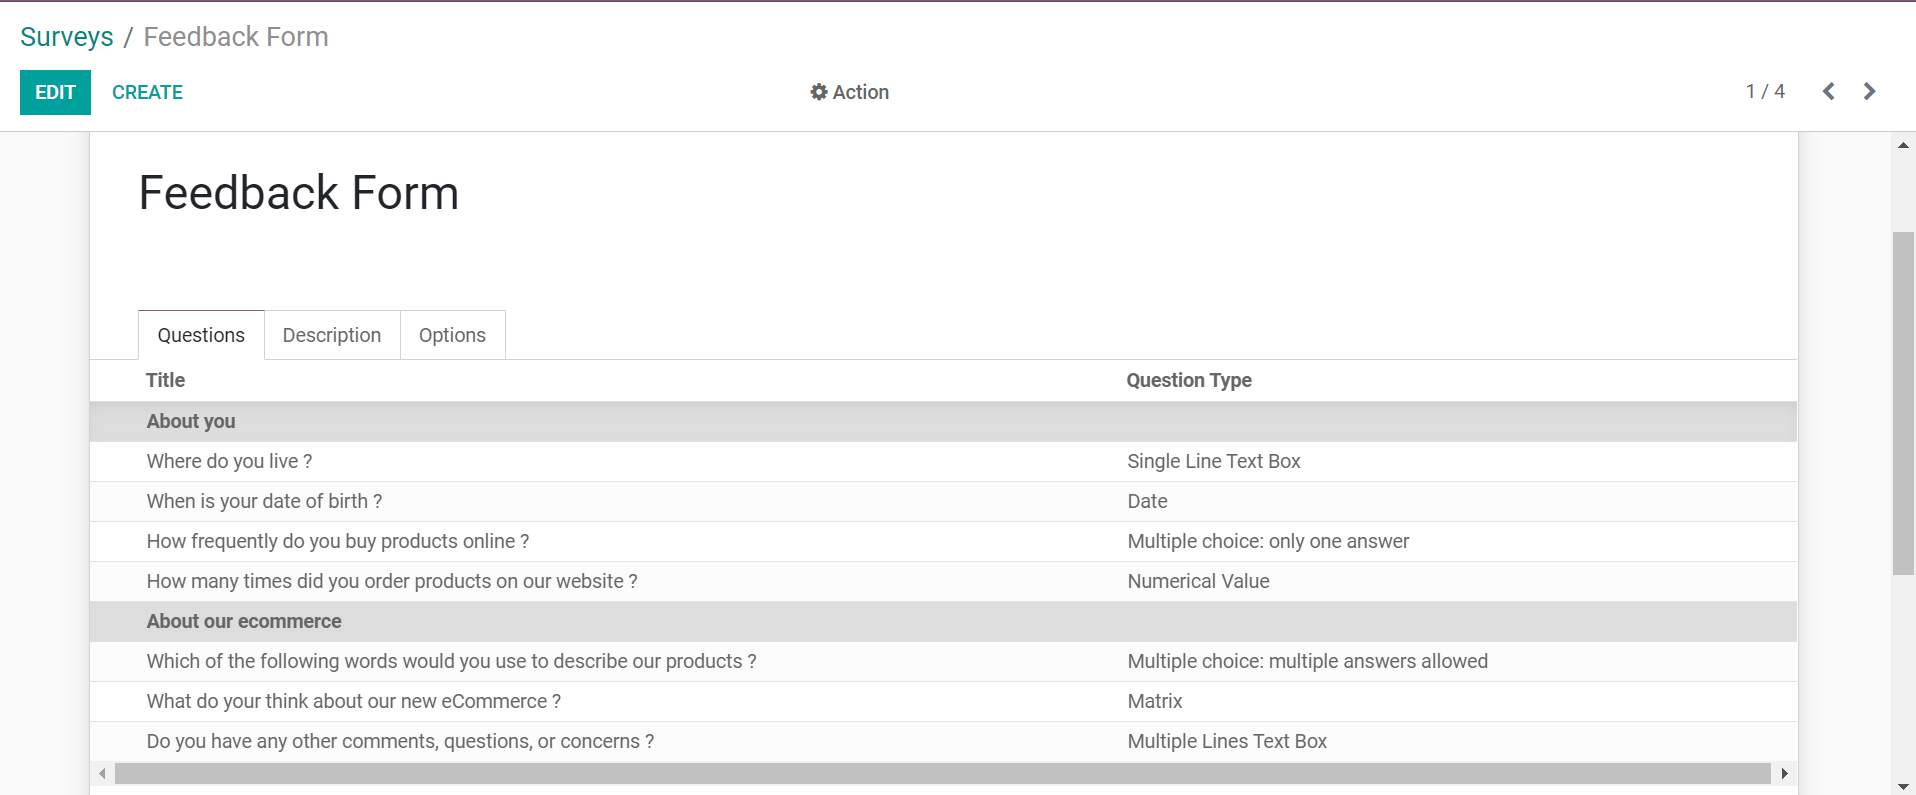Open the Surveys breadcrumb link
Screen dimensions: 1916x795
pyautogui.click(x=67, y=37)
